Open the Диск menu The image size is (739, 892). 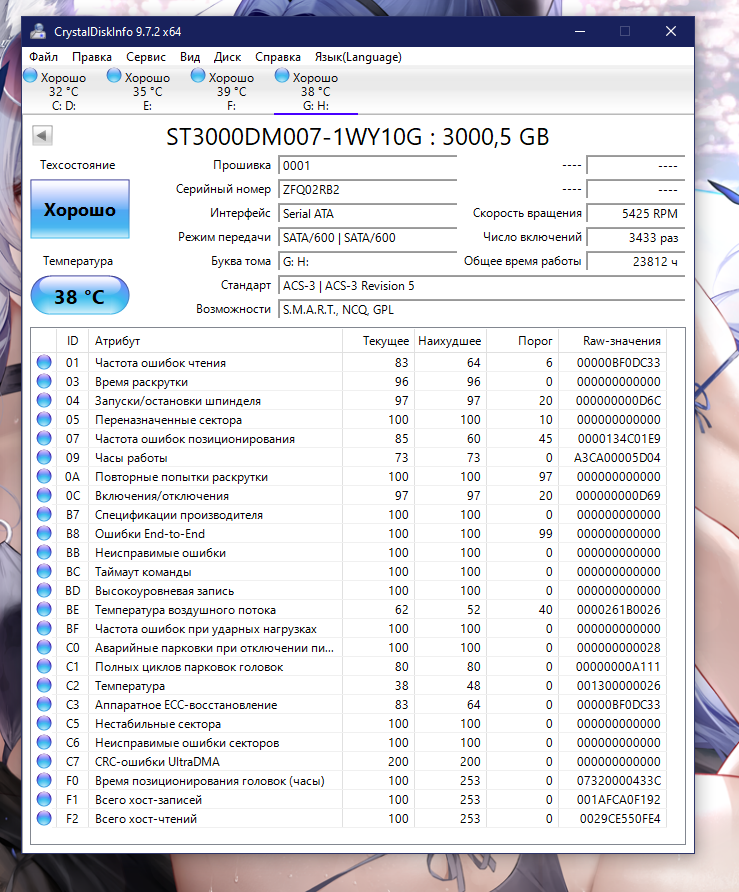click(x=227, y=57)
